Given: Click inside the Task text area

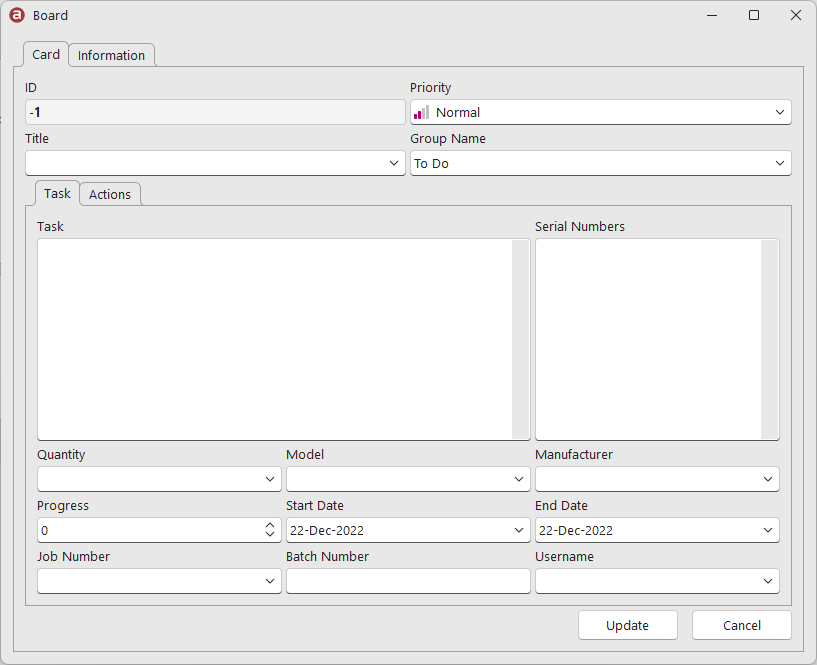Looking at the screenshot, I should click(275, 339).
